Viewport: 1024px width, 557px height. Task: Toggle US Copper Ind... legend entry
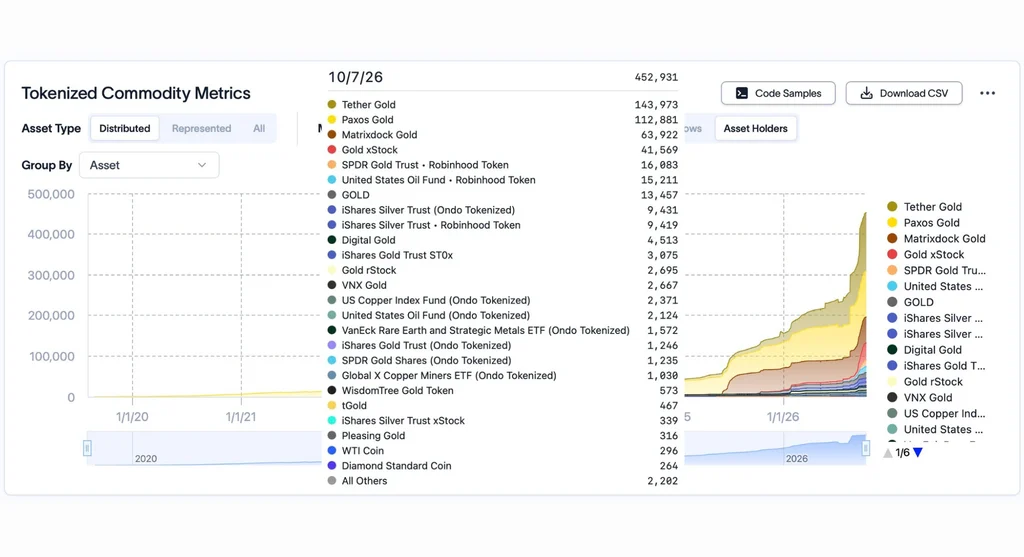pyautogui.click(x=936, y=413)
